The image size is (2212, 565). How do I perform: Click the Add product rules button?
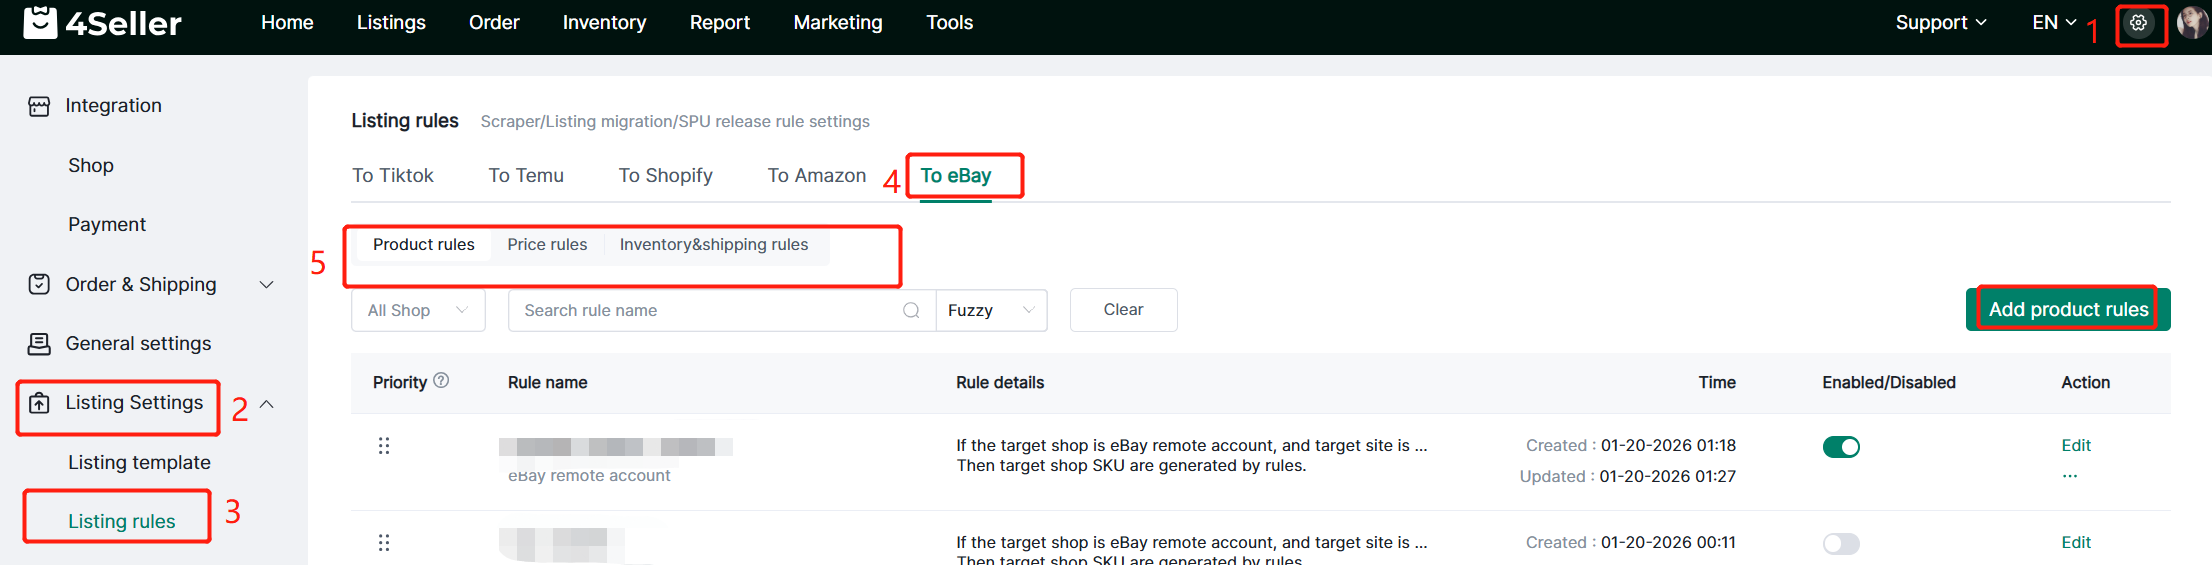tap(2067, 310)
